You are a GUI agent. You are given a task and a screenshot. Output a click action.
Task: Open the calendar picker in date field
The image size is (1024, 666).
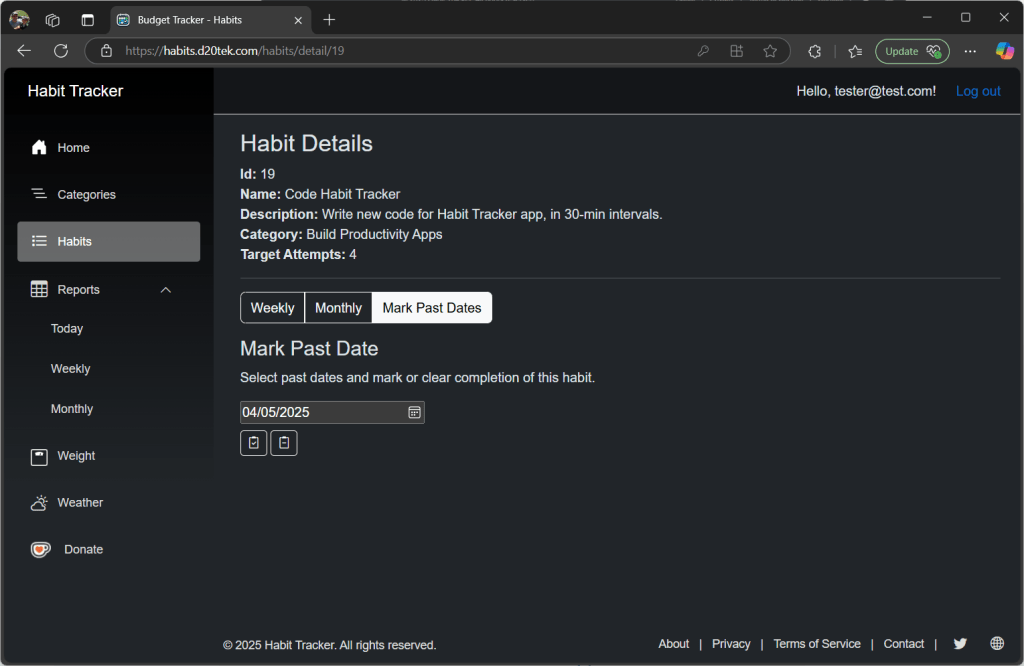414,412
